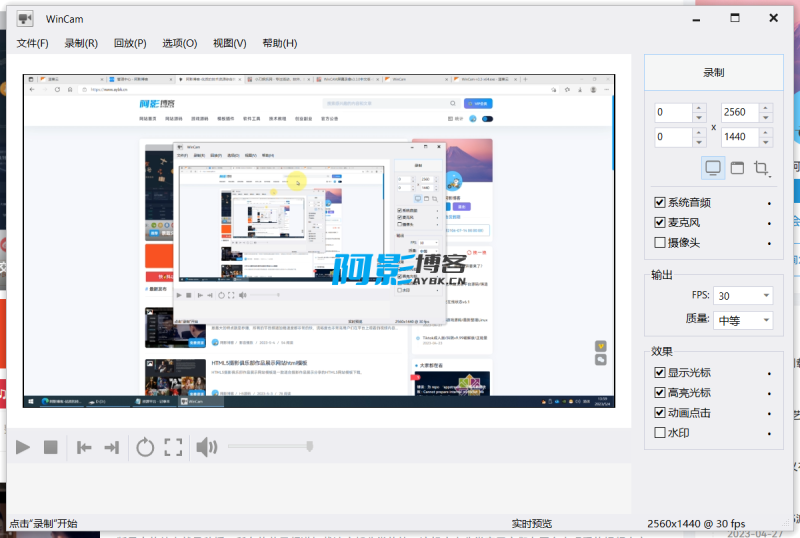Maximize the WinCam window

pos(735,18)
